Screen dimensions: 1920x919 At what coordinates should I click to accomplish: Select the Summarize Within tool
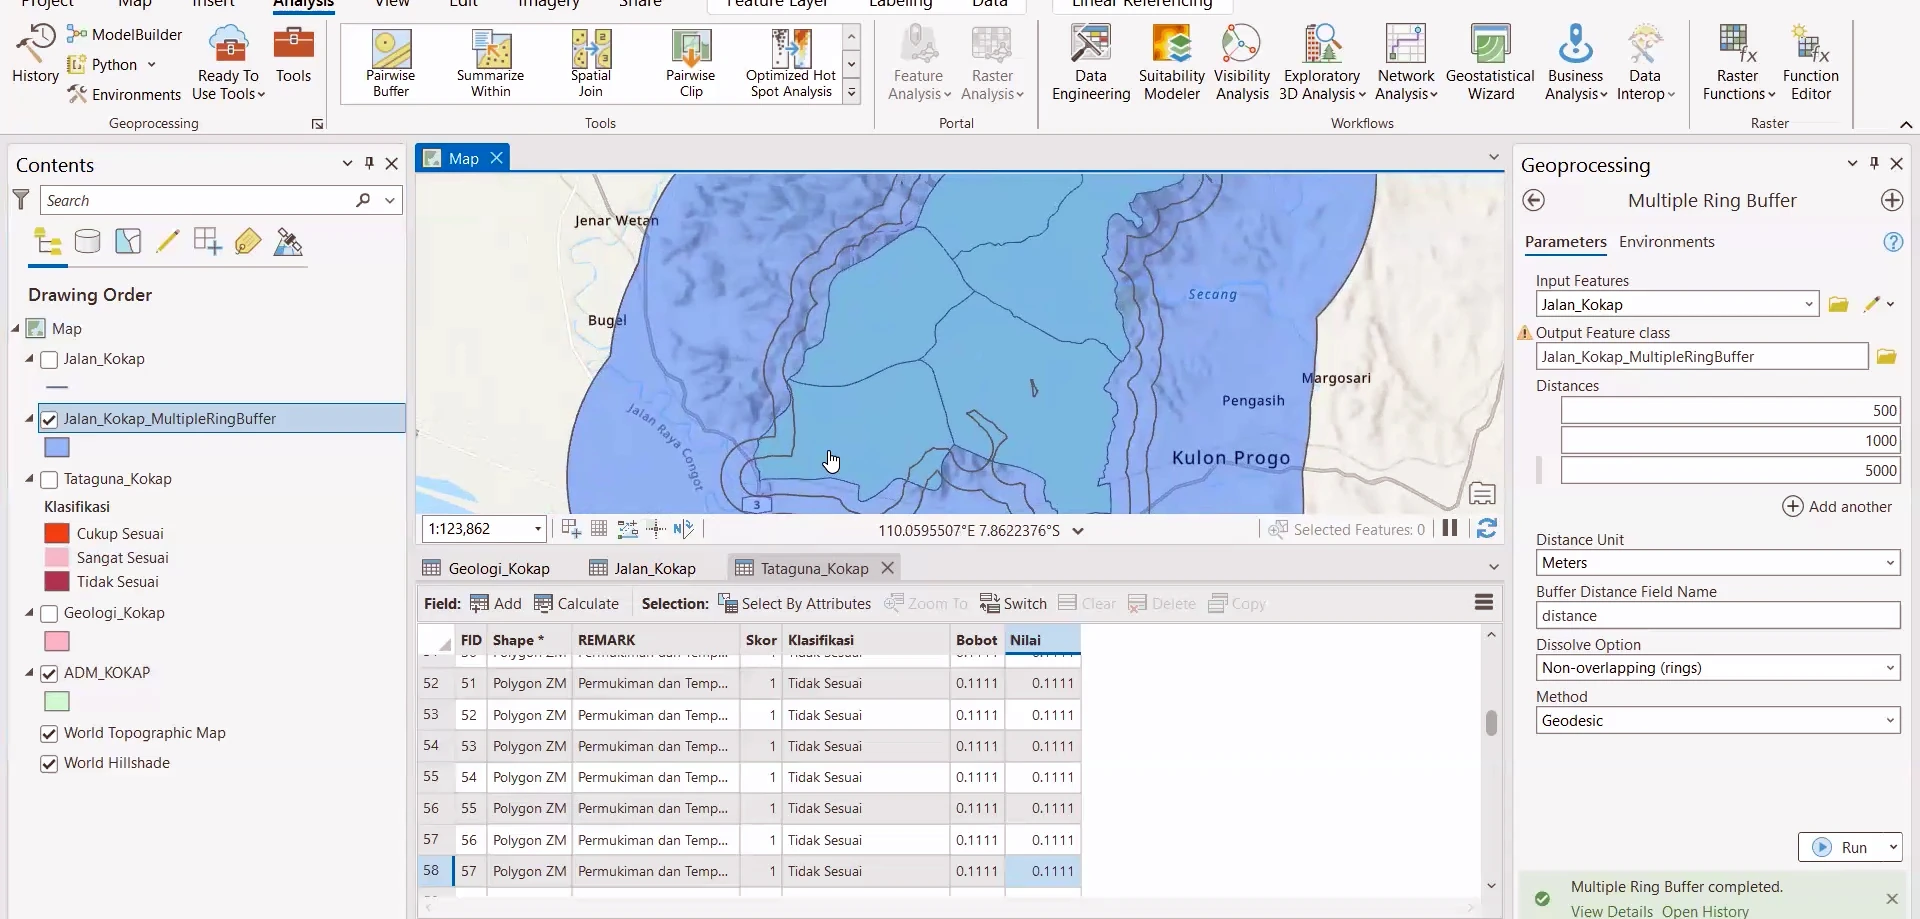point(491,63)
